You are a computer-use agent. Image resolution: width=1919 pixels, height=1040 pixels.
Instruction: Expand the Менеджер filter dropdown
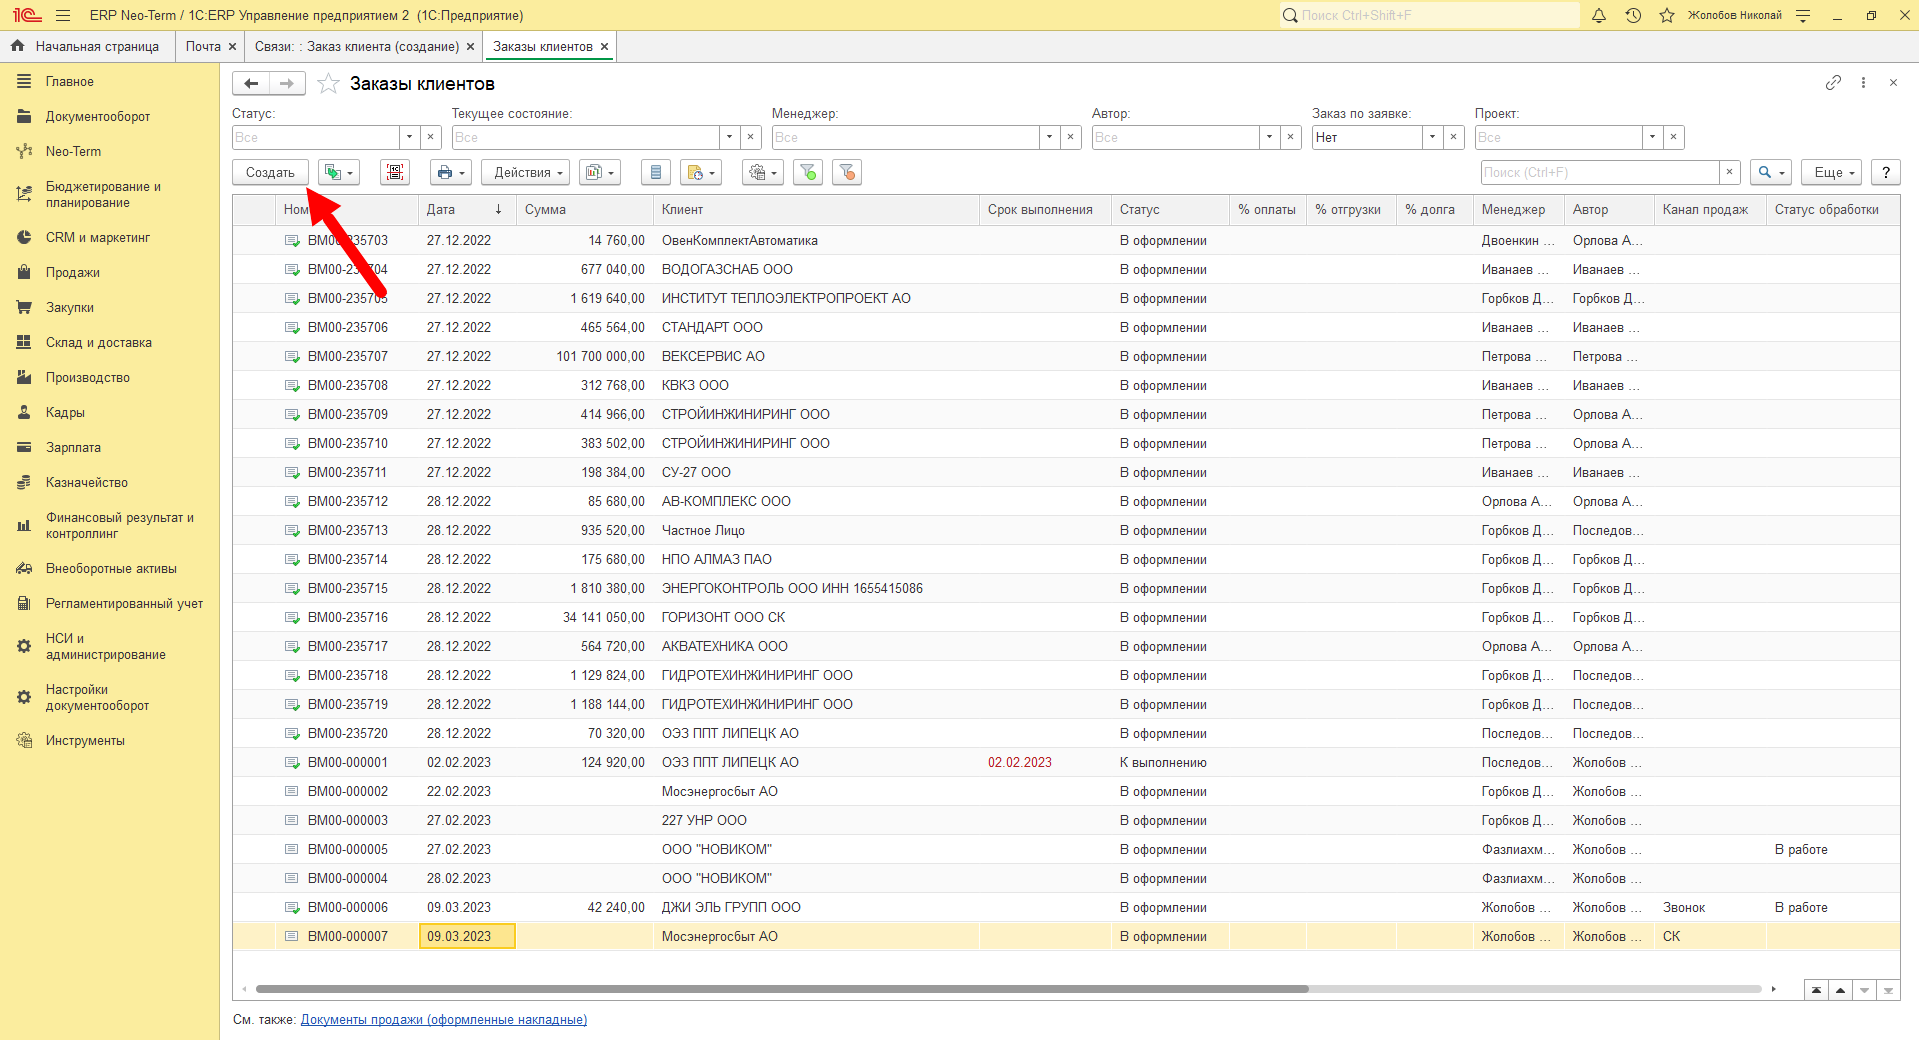(1049, 137)
